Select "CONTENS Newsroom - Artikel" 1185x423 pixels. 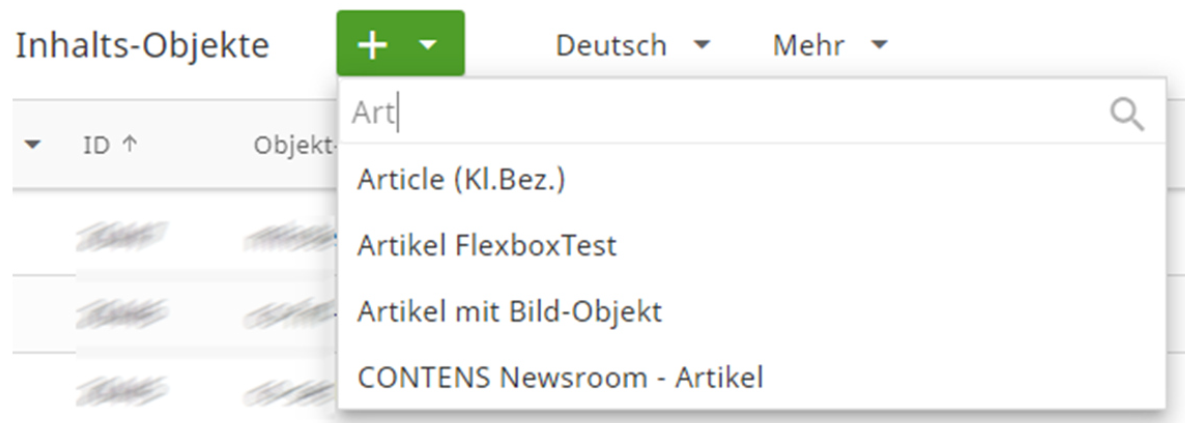point(560,377)
